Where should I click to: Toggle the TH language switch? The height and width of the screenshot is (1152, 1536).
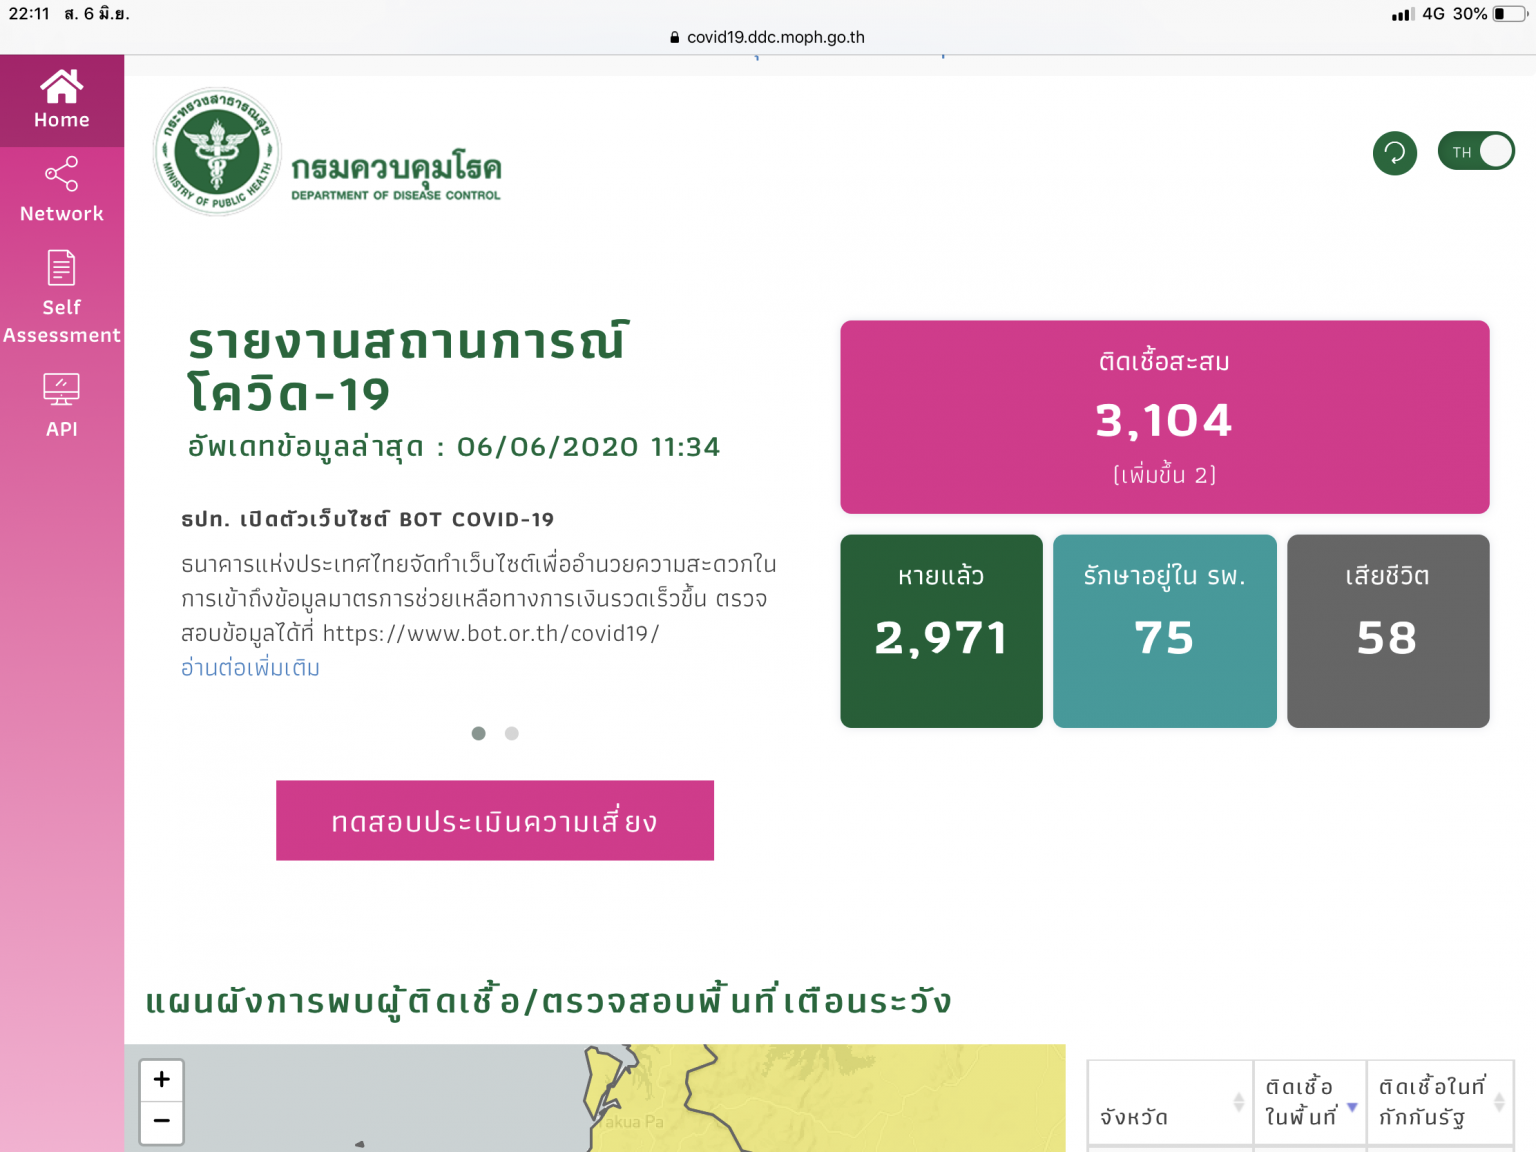(1476, 151)
